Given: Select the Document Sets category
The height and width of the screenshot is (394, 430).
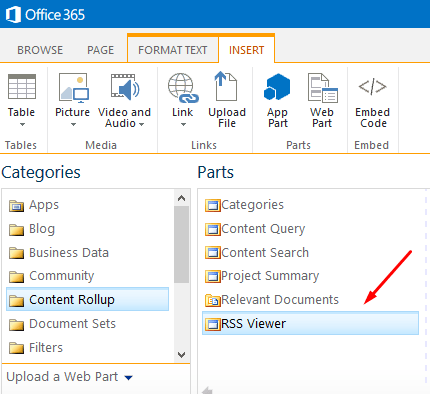Looking at the screenshot, I should click(62, 324).
